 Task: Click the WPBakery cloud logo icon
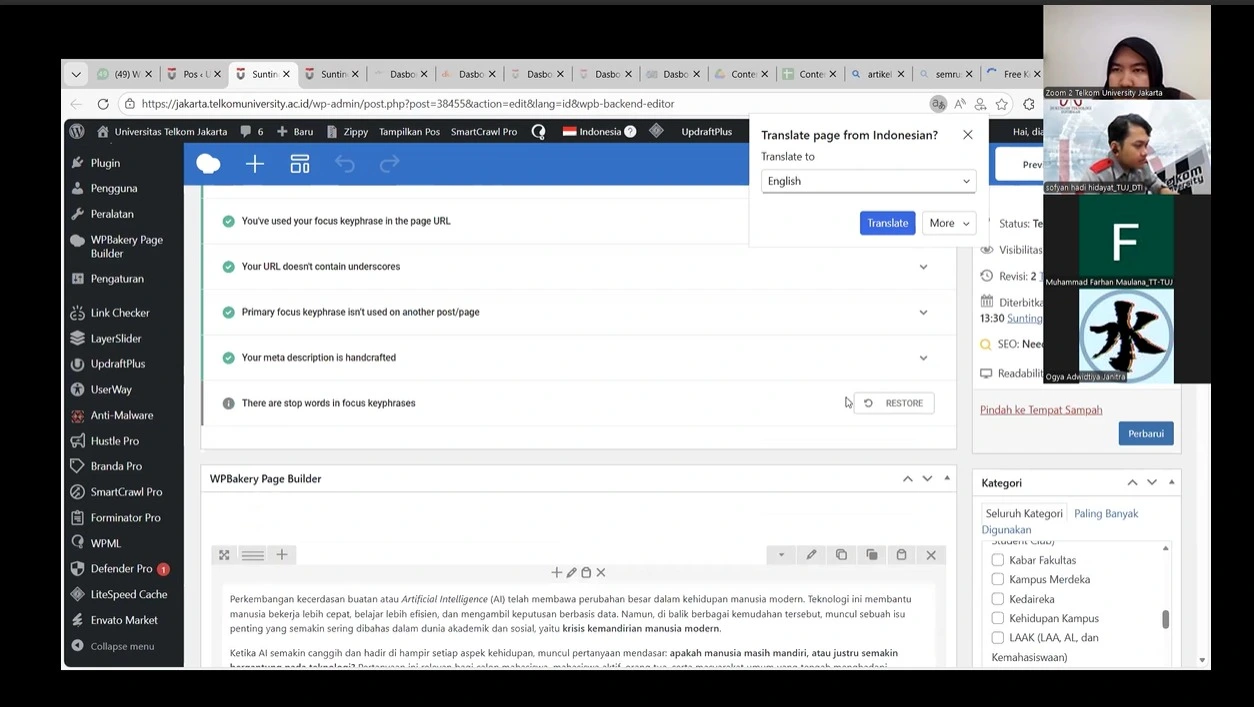tap(208, 164)
